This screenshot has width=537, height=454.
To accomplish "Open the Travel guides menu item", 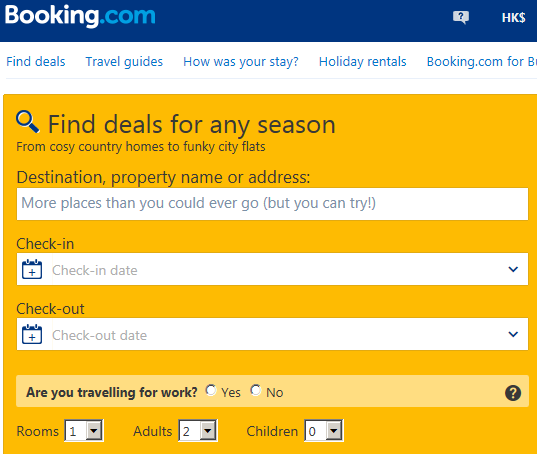I will point(124,62).
